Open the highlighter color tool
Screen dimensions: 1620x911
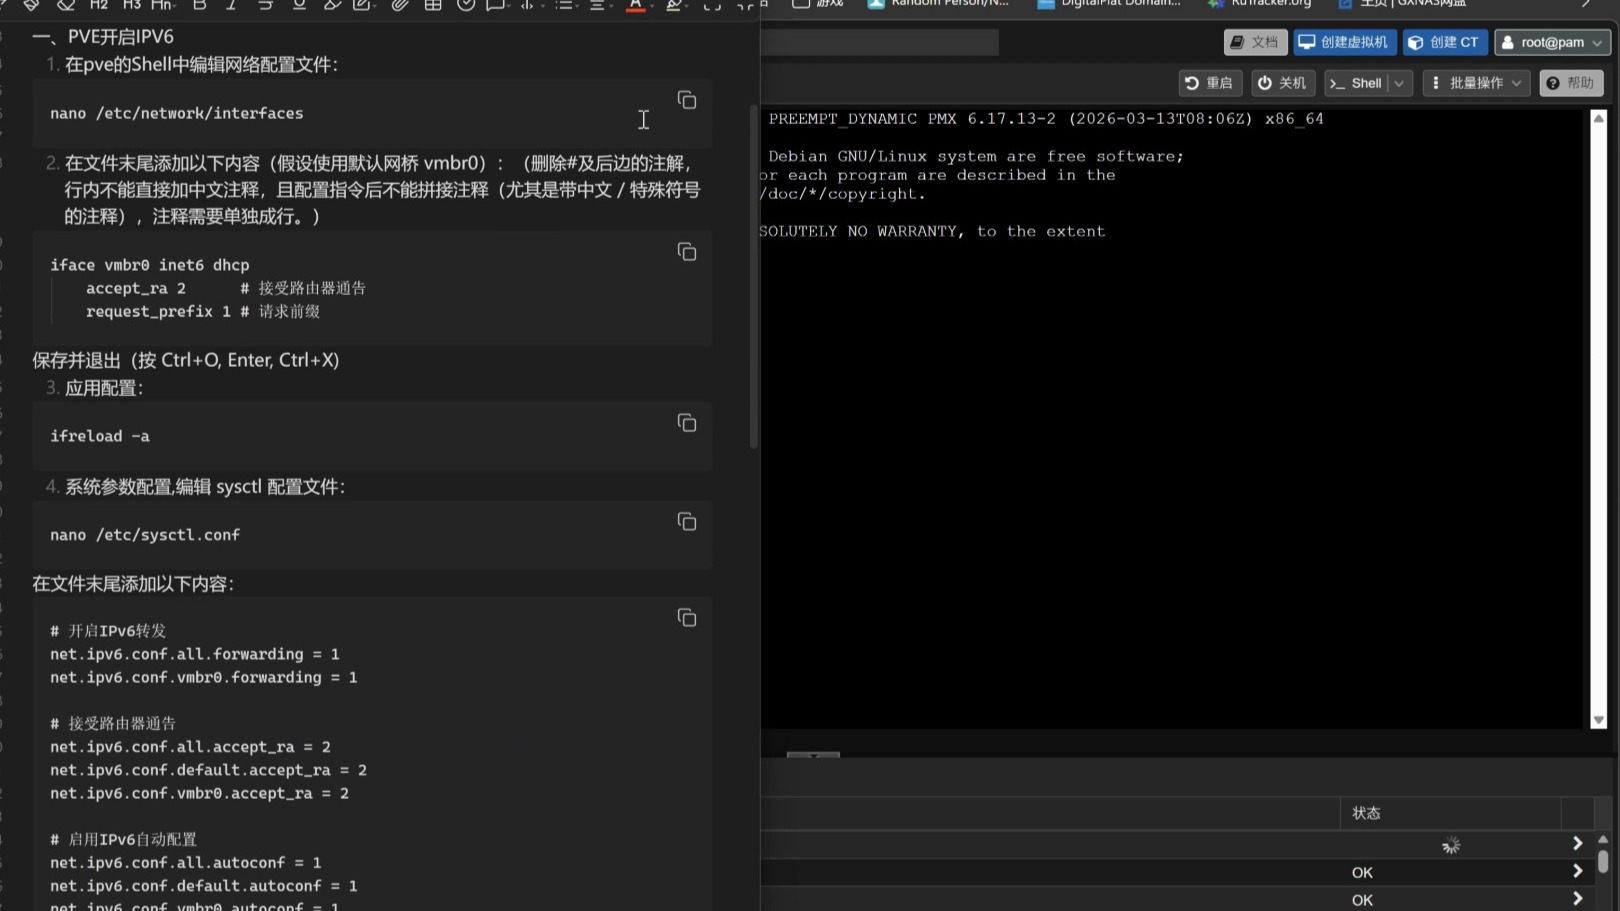675,5
